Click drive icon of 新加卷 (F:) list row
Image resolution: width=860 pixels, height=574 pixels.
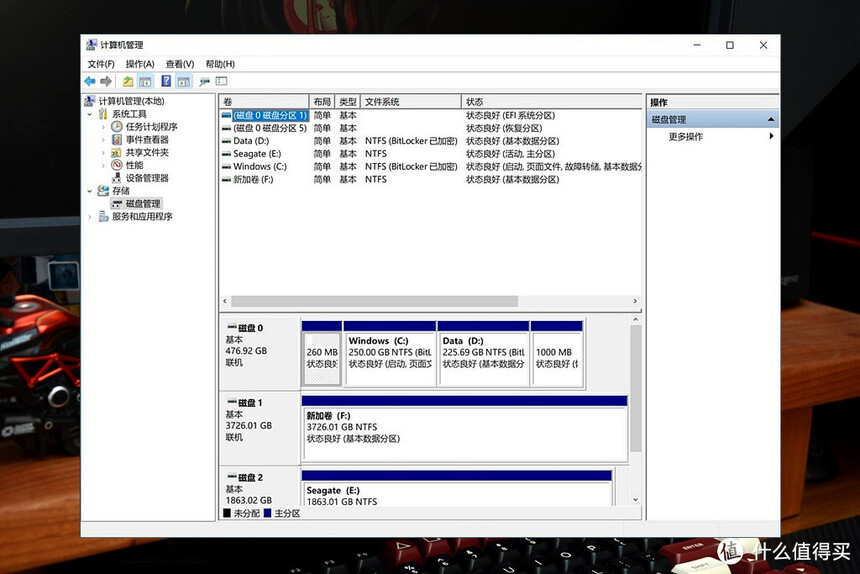[x=227, y=179]
